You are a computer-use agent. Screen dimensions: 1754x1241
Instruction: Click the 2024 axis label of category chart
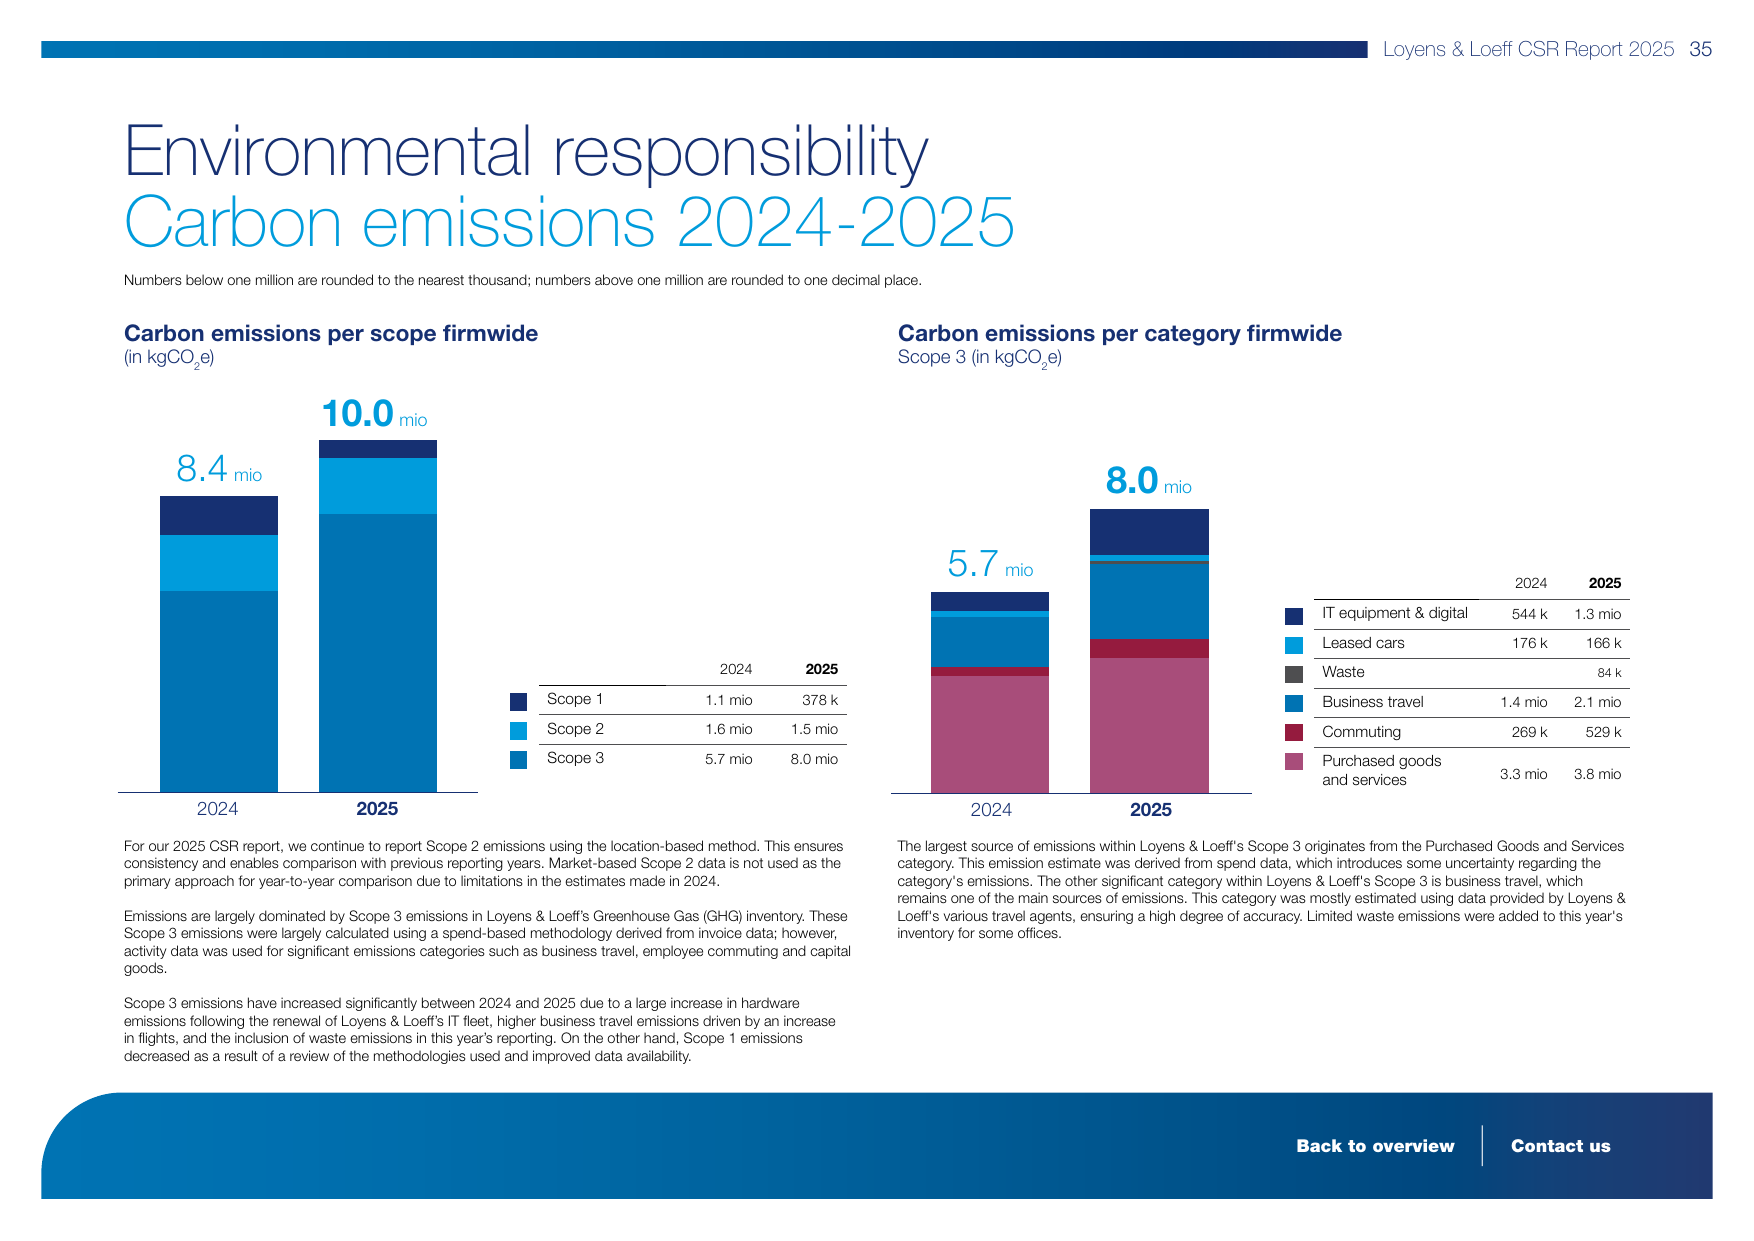(x=991, y=810)
